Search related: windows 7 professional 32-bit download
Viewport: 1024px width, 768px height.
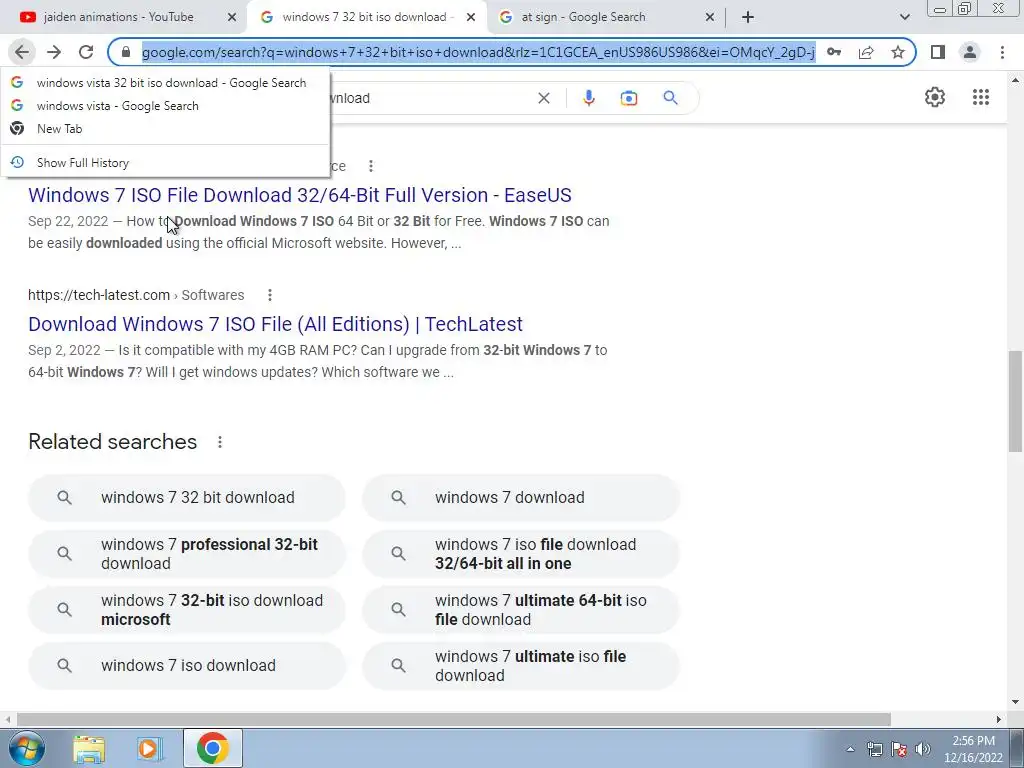coord(186,554)
